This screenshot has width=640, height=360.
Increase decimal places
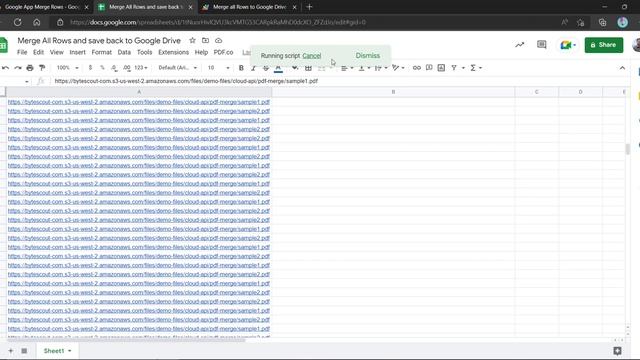[x=127, y=68]
